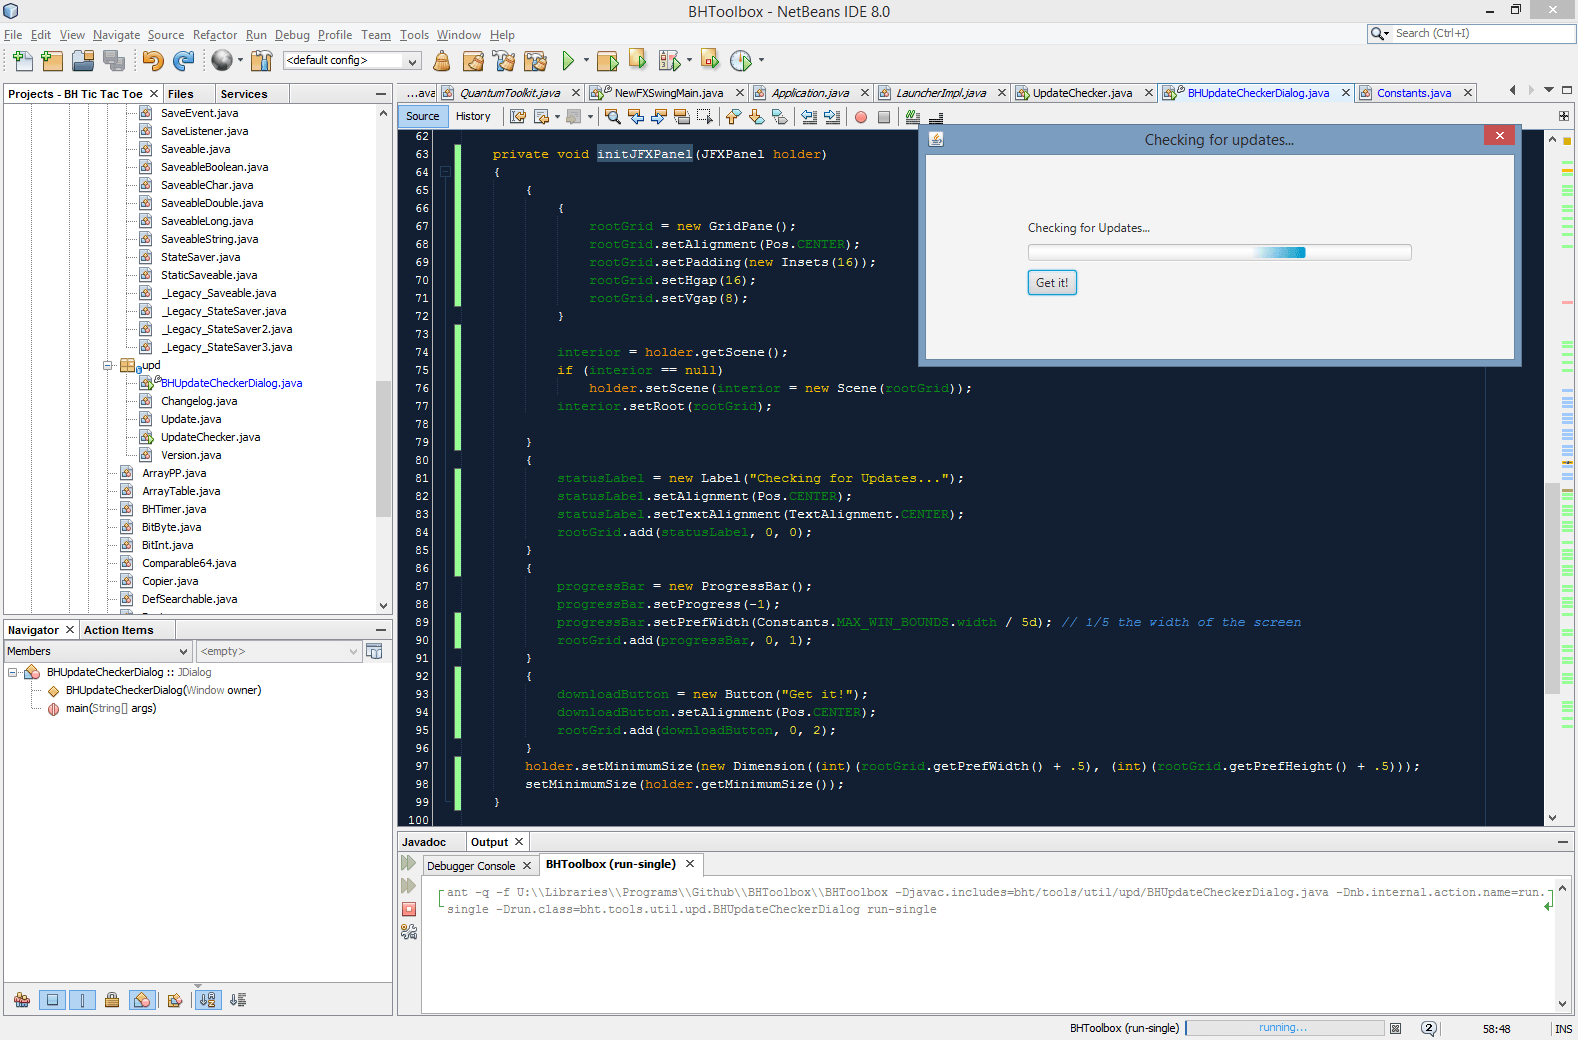Image resolution: width=1578 pixels, height=1040 pixels.
Task: Click the globe browser icon
Action: coord(222,61)
